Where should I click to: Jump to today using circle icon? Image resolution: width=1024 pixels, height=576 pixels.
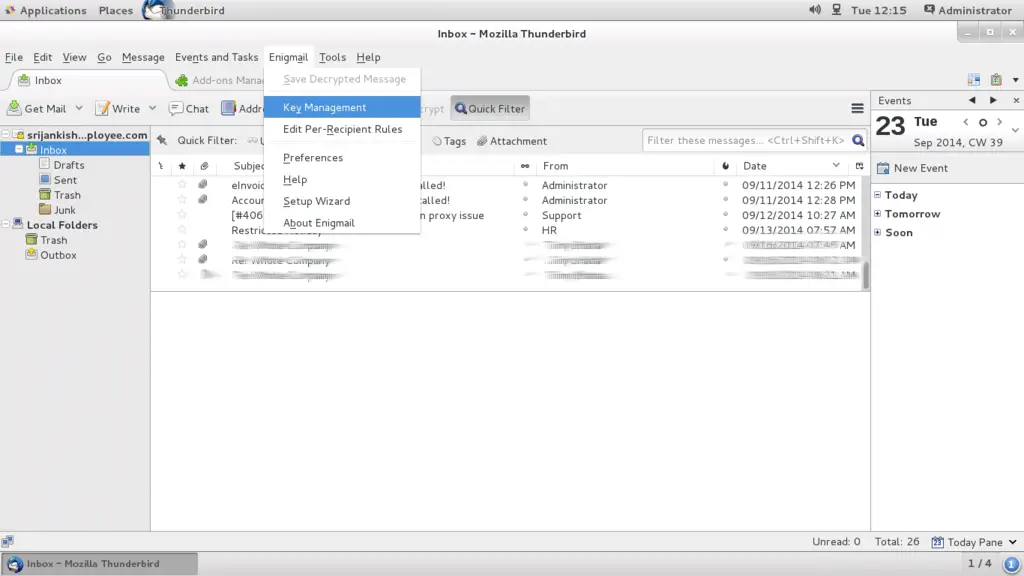983,122
